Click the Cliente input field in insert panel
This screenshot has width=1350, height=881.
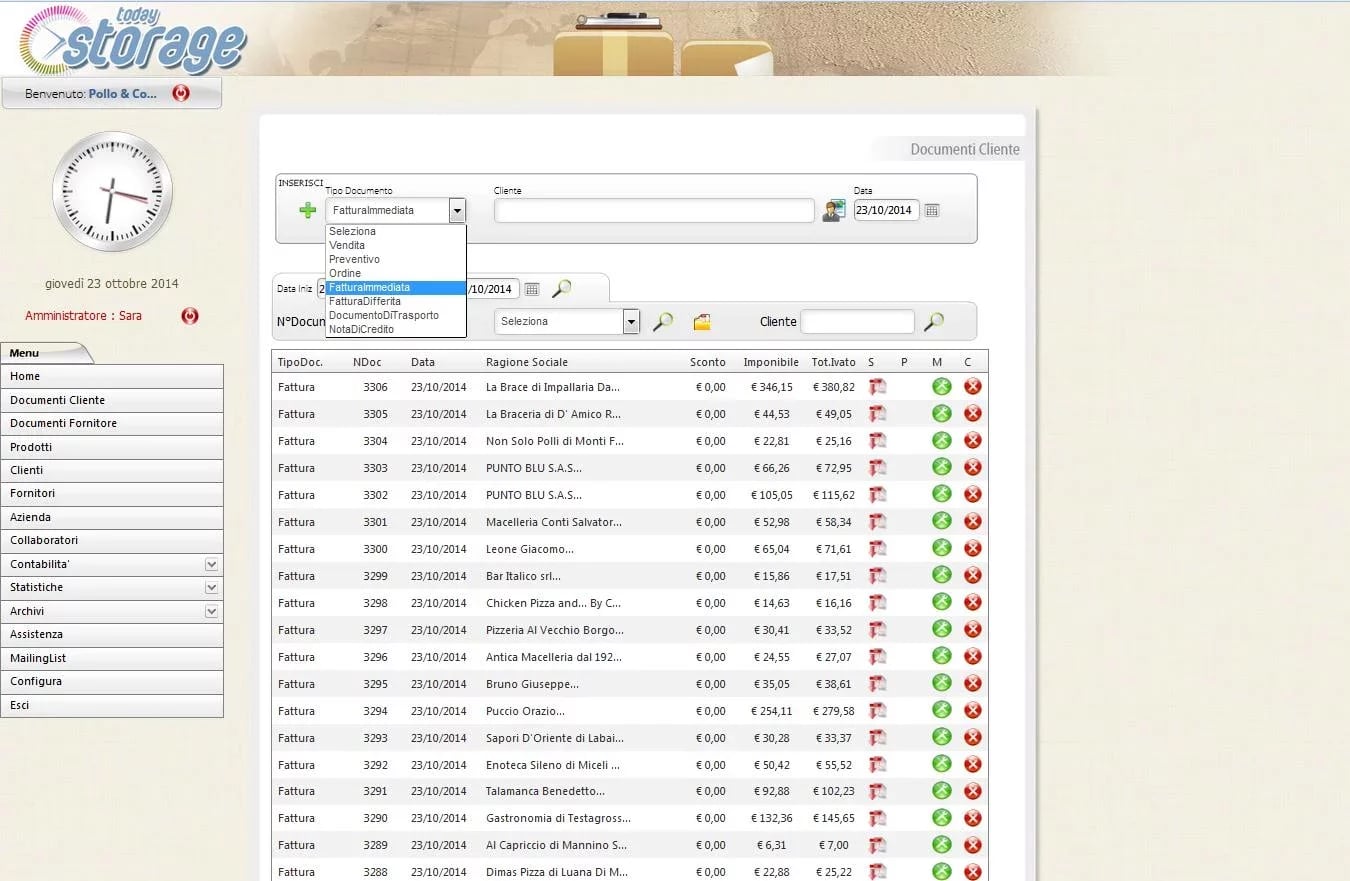[x=654, y=210]
